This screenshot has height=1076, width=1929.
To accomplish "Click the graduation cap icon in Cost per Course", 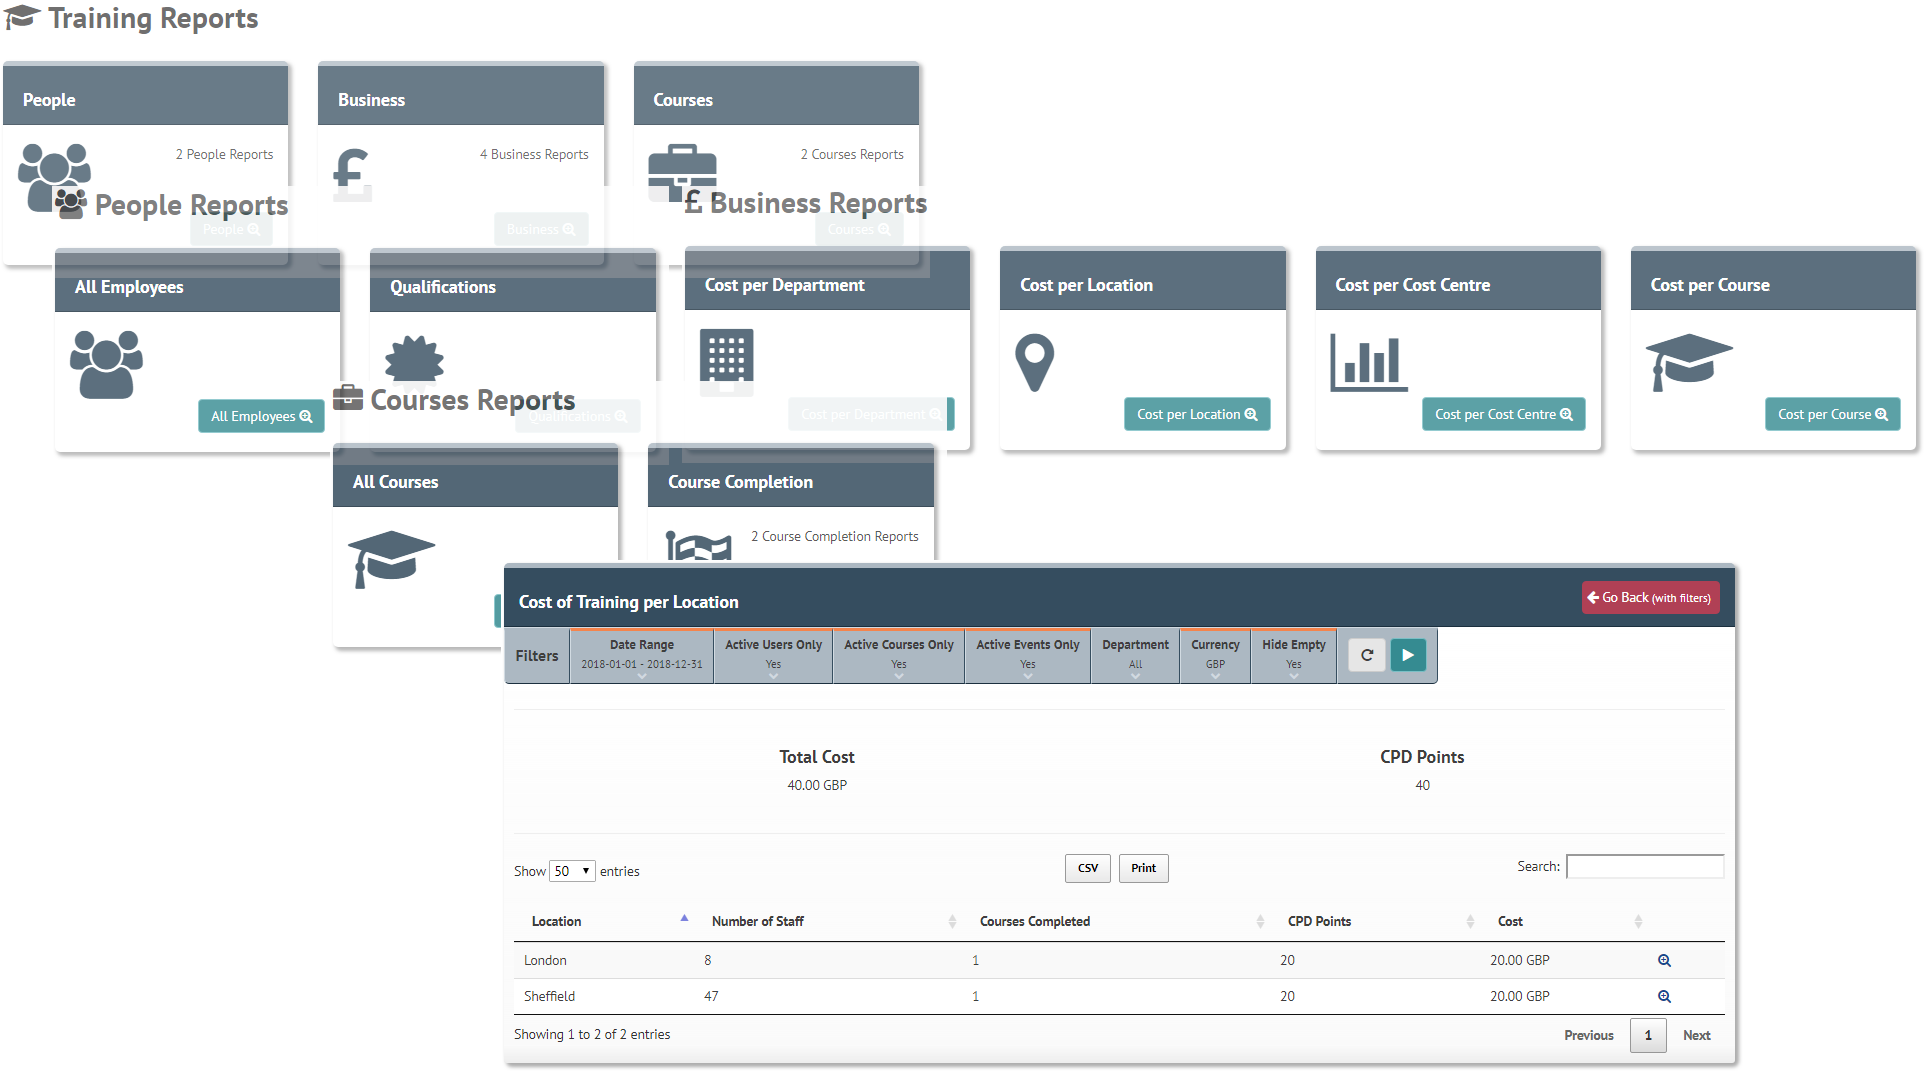I will (1689, 362).
